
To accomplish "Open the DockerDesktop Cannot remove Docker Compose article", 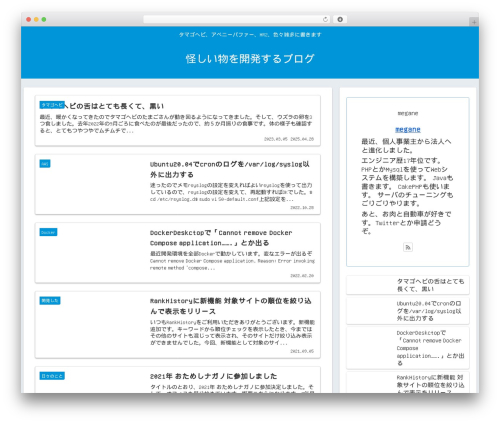I will (221, 238).
